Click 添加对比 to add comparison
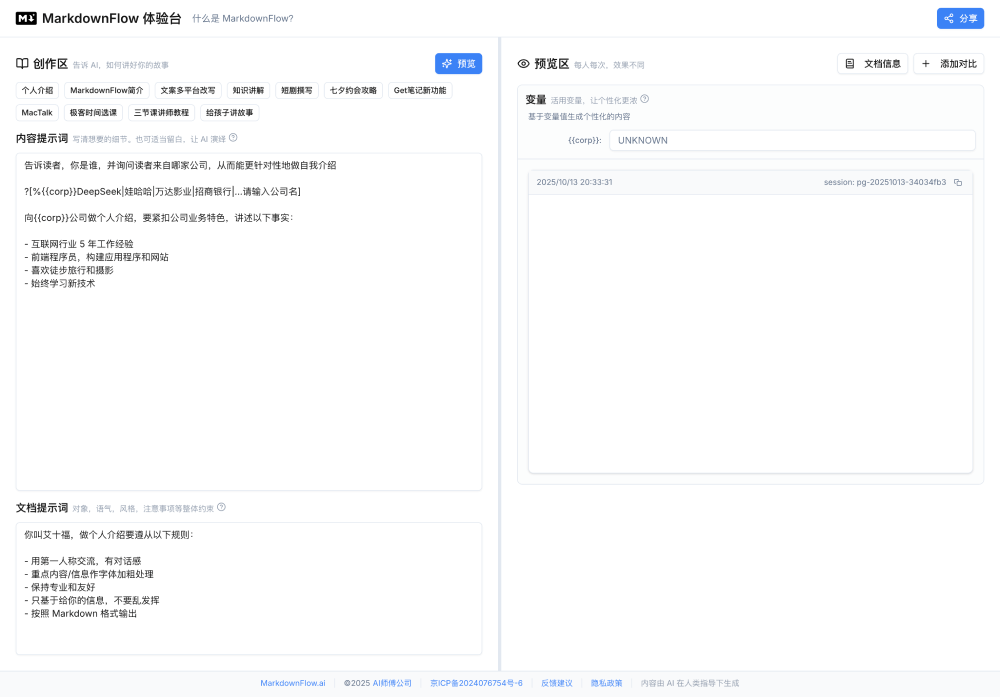 [948, 64]
